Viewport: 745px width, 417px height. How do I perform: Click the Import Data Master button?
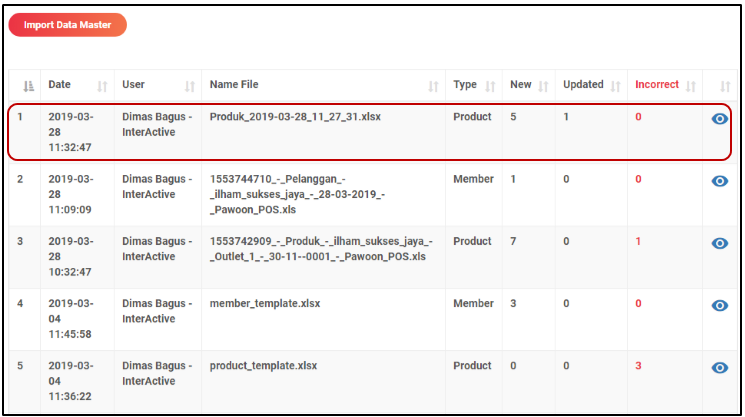click(x=68, y=25)
